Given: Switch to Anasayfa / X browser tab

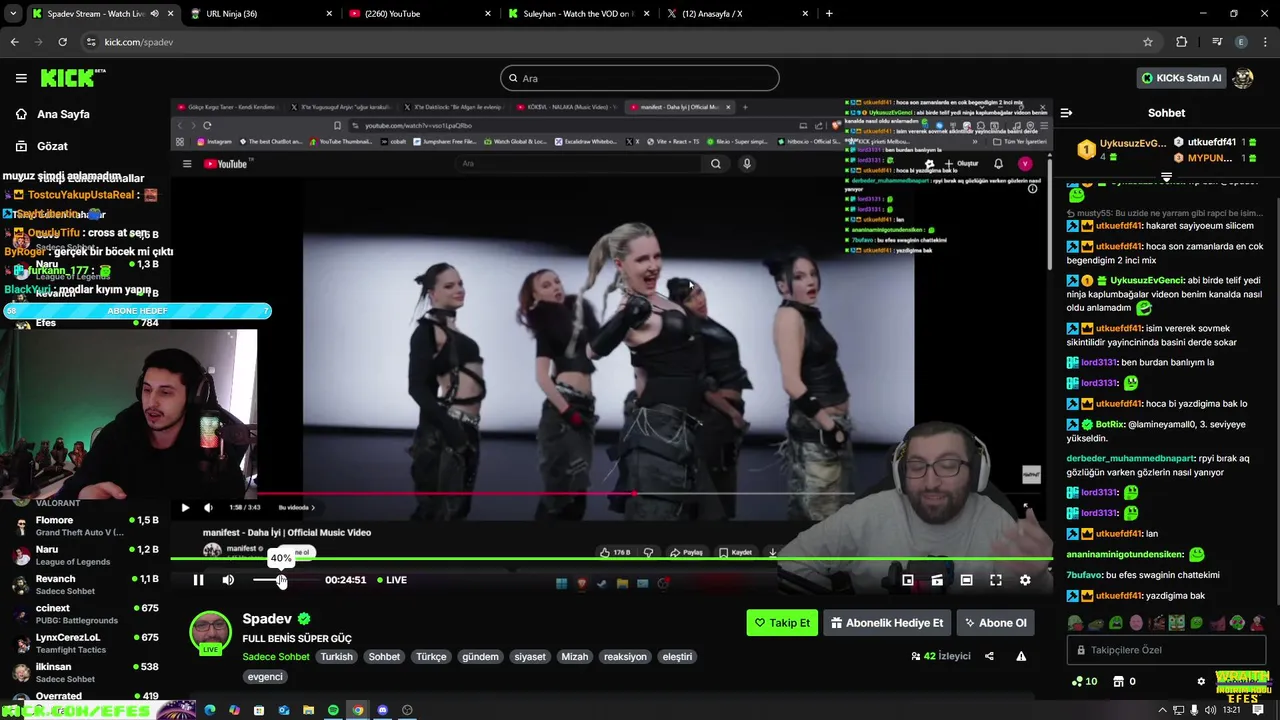Looking at the screenshot, I should point(738,14).
